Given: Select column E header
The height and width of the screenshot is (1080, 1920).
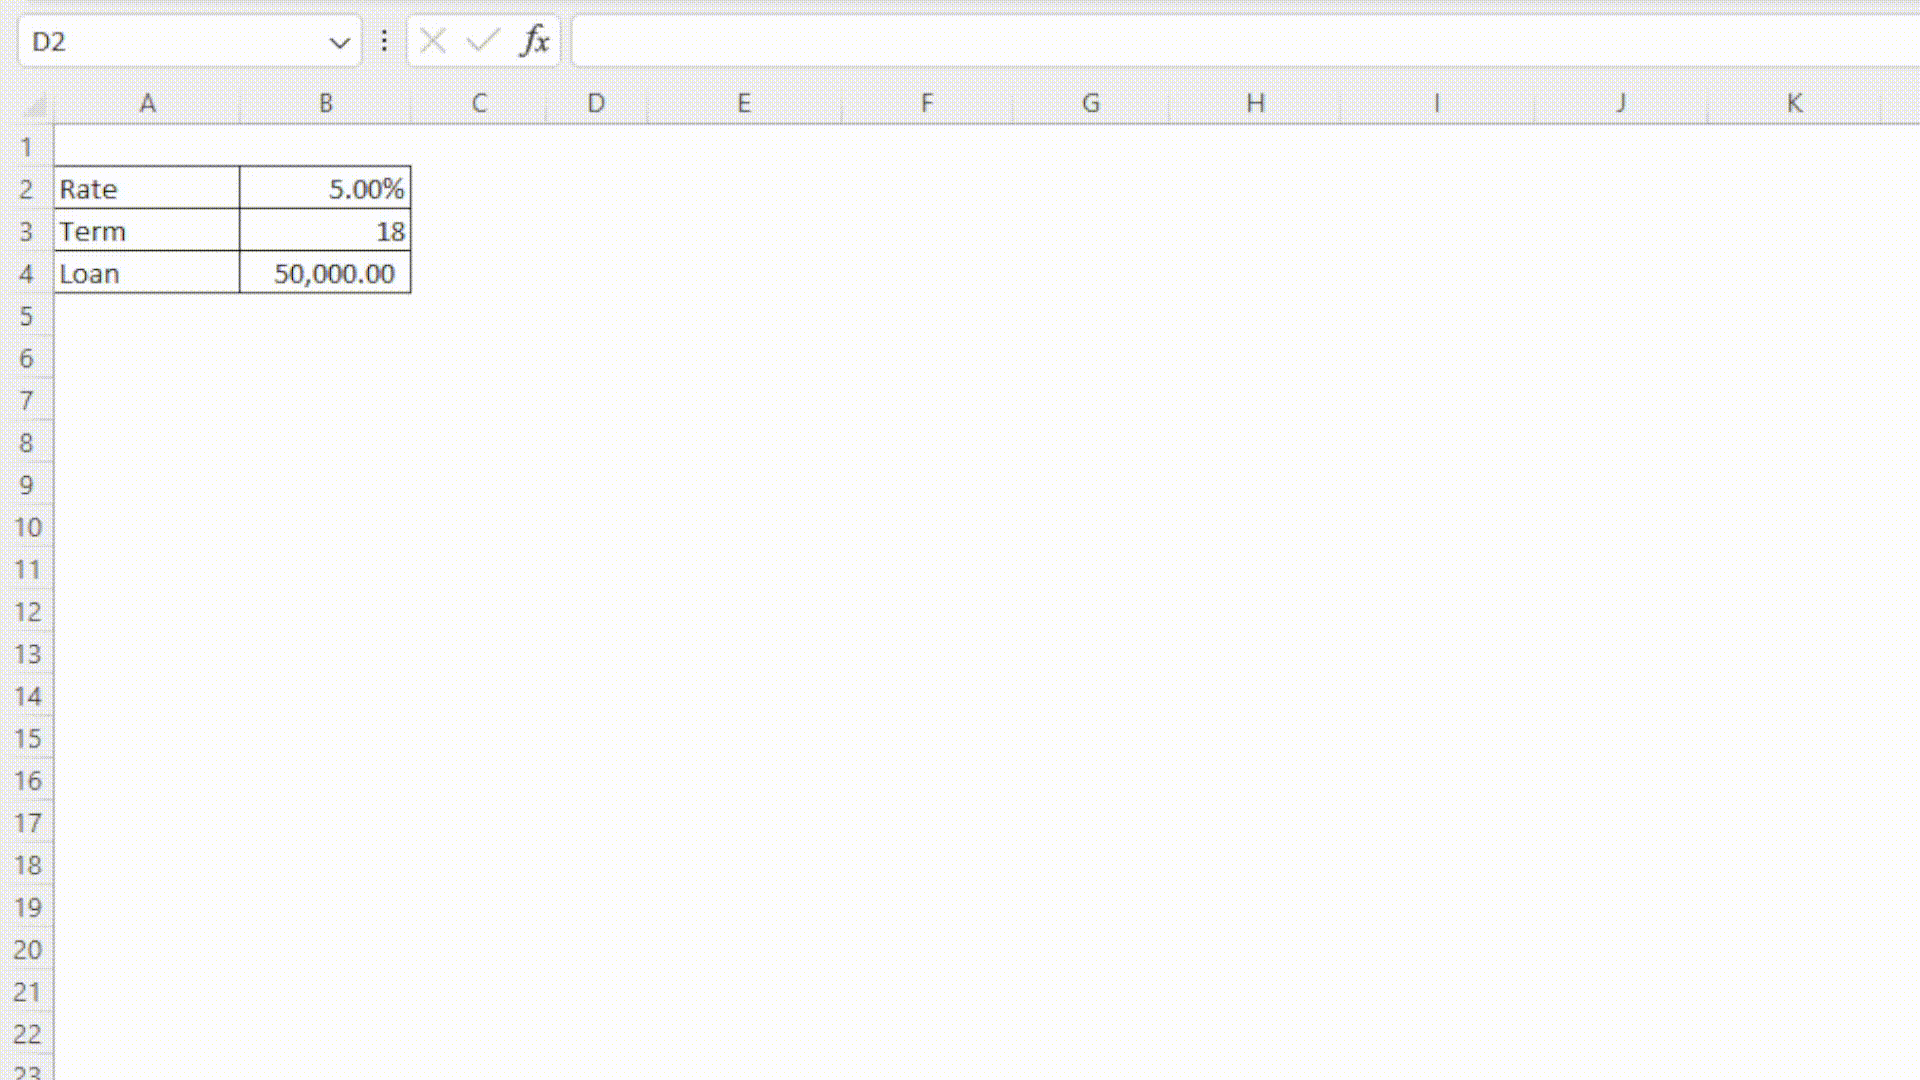Looking at the screenshot, I should 744,103.
